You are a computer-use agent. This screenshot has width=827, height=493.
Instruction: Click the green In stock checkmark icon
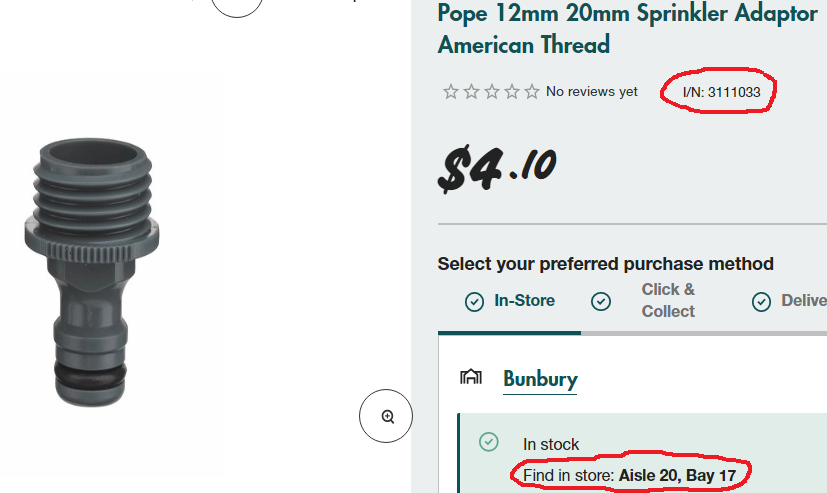488,441
